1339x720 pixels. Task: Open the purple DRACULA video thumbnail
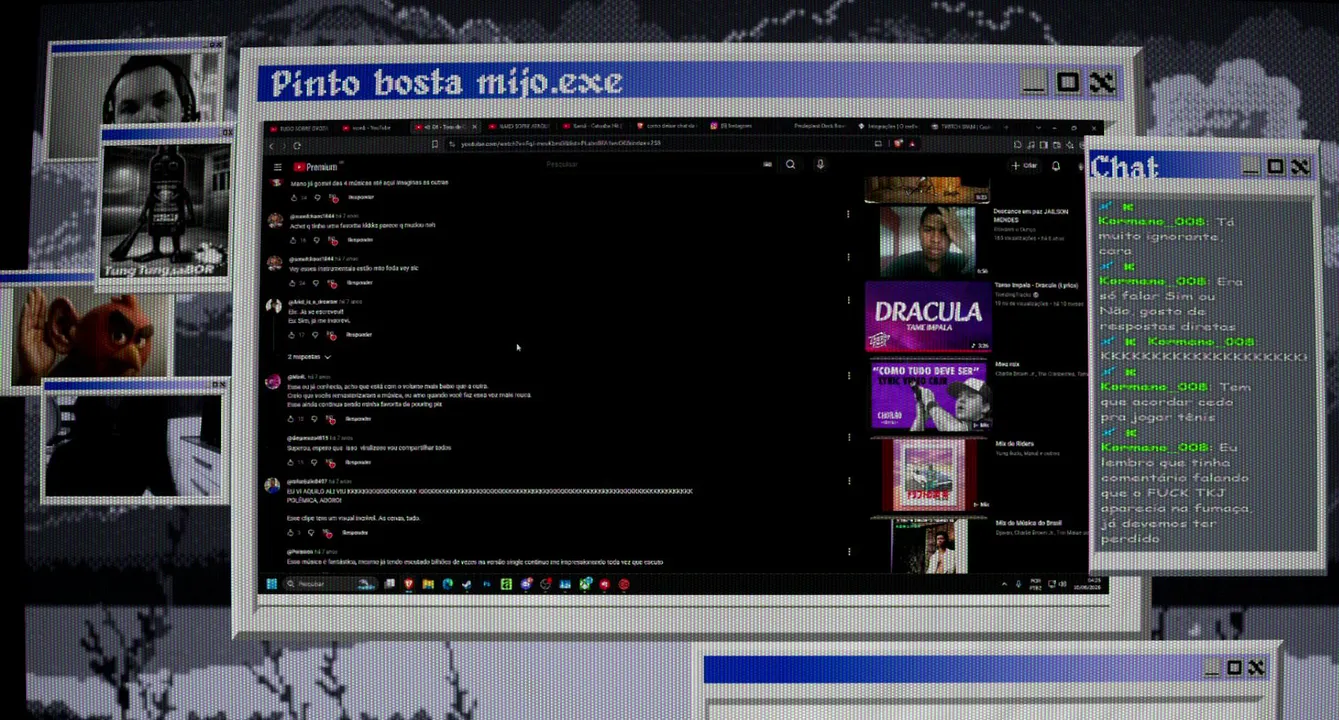click(x=928, y=317)
